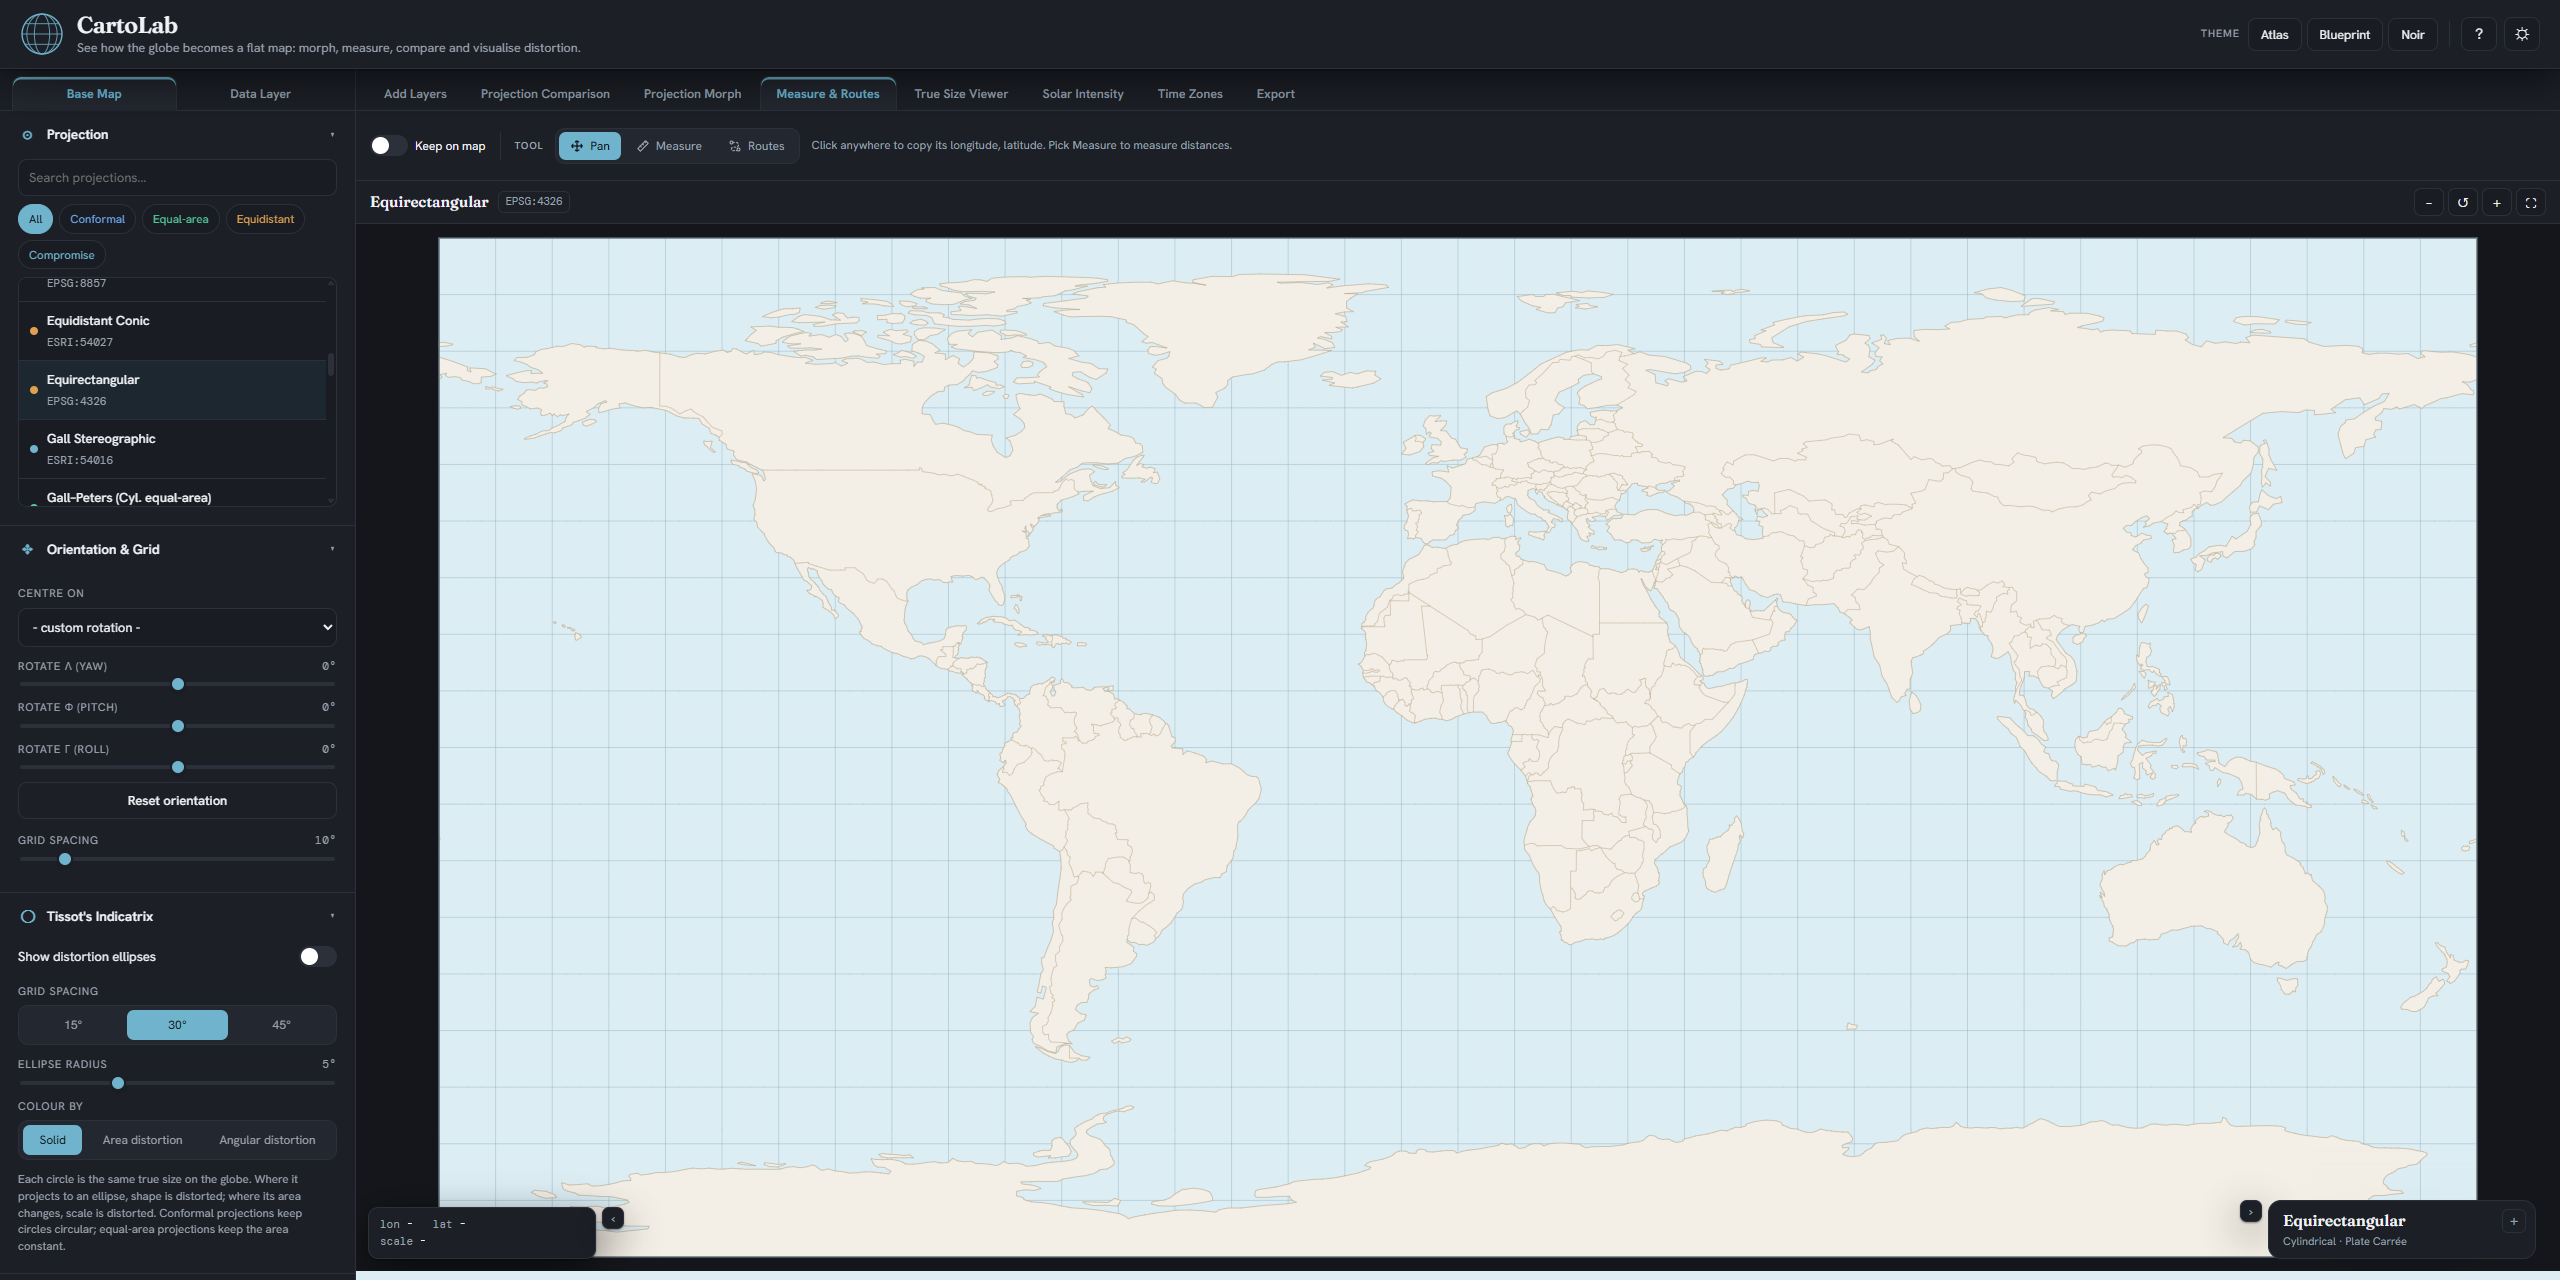Adjust the Ellipse Radius slider handle

(118, 1083)
